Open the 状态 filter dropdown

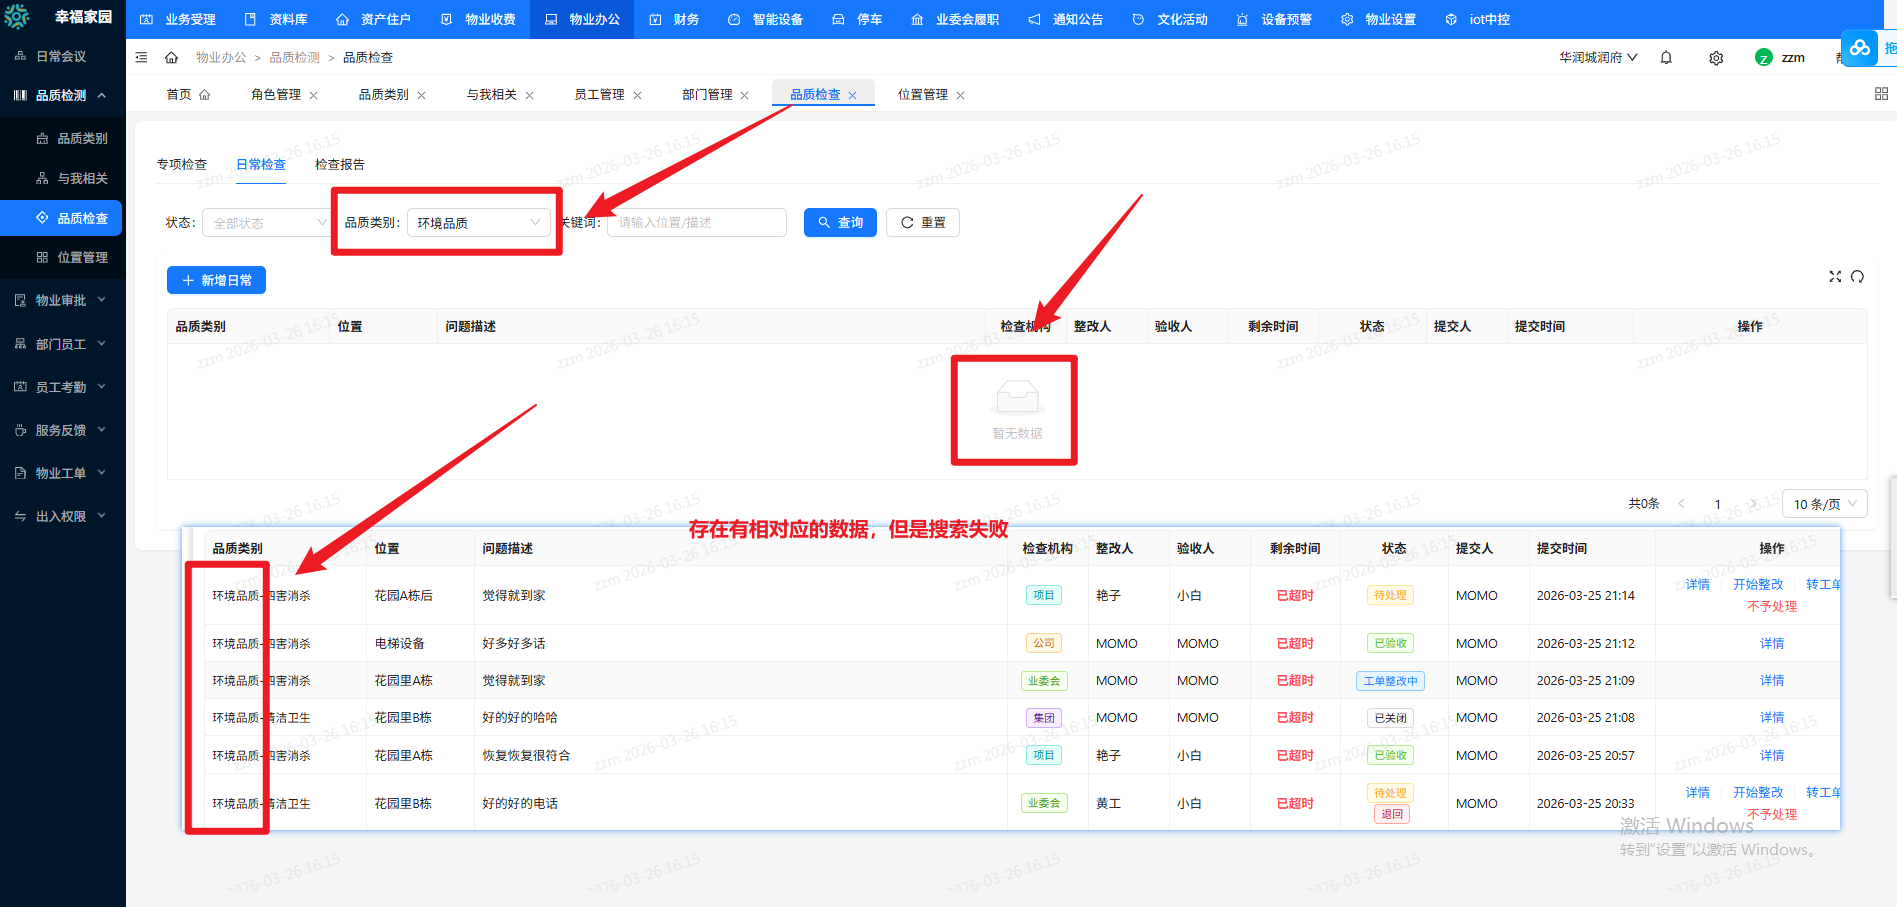pos(266,223)
